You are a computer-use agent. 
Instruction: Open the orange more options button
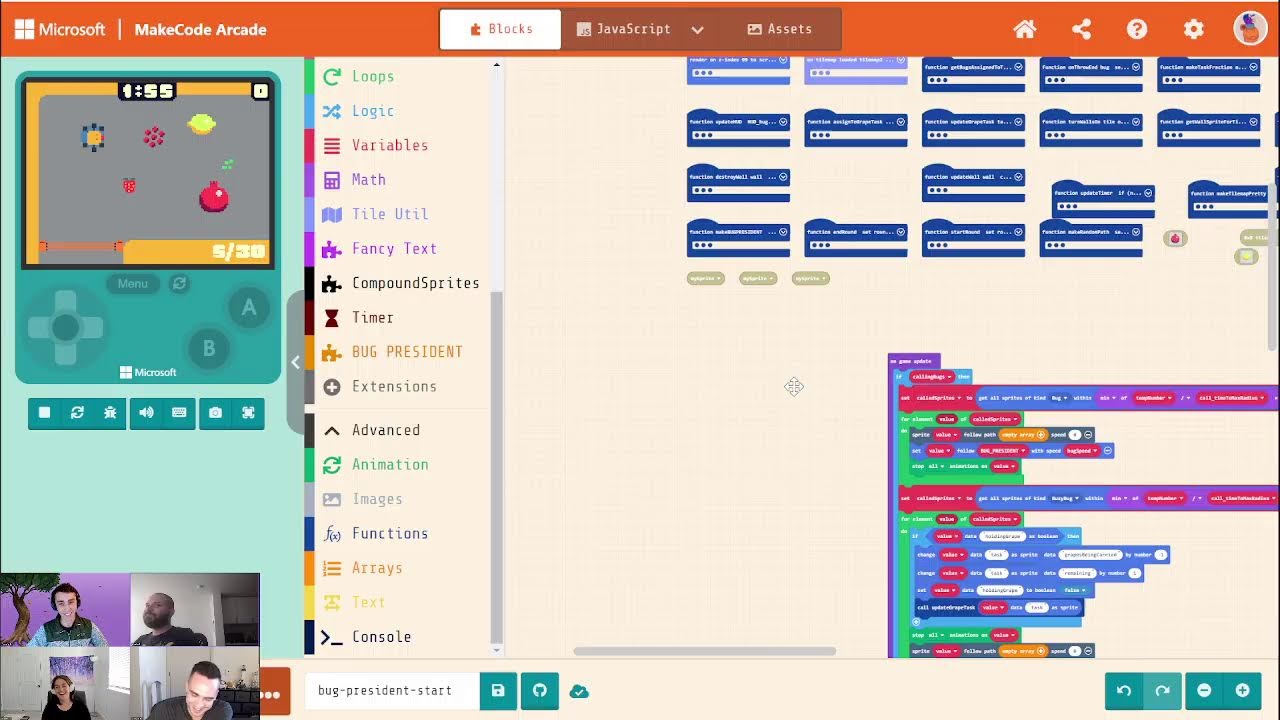[x=272, y=694]
